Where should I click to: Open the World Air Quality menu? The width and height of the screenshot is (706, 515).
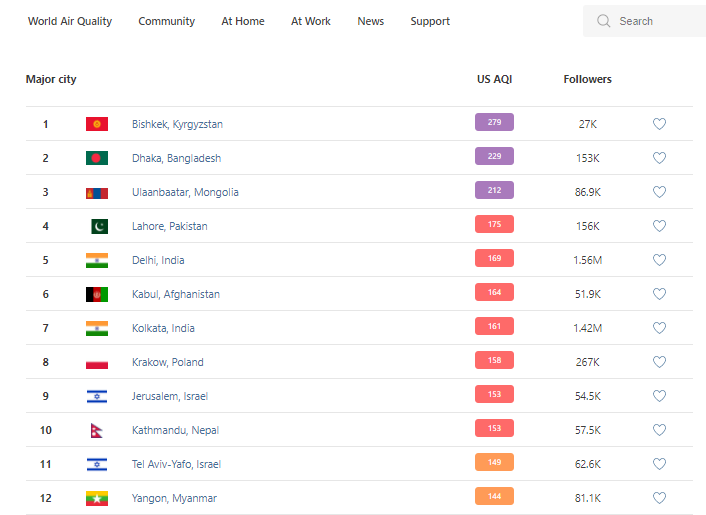click(70, 21)
